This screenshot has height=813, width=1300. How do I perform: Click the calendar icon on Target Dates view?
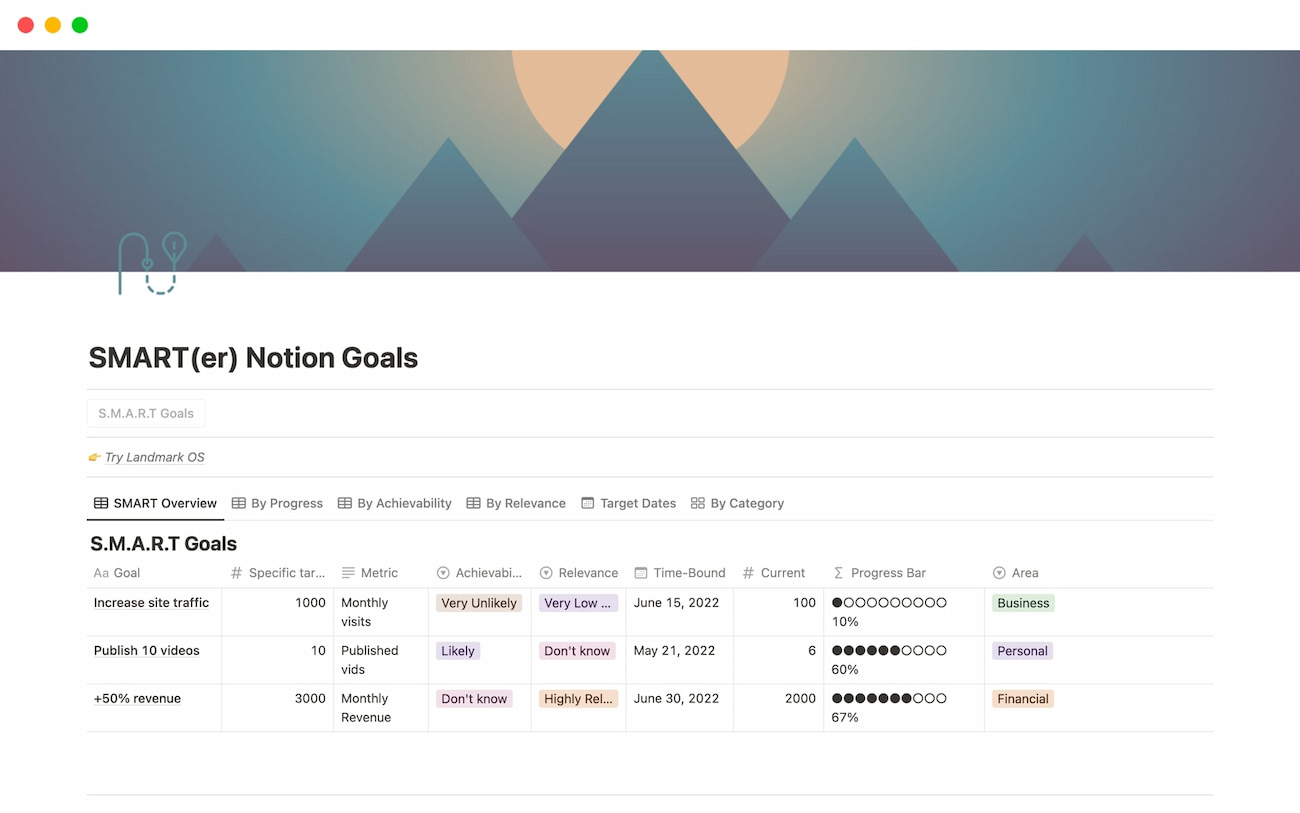(588, 503)
